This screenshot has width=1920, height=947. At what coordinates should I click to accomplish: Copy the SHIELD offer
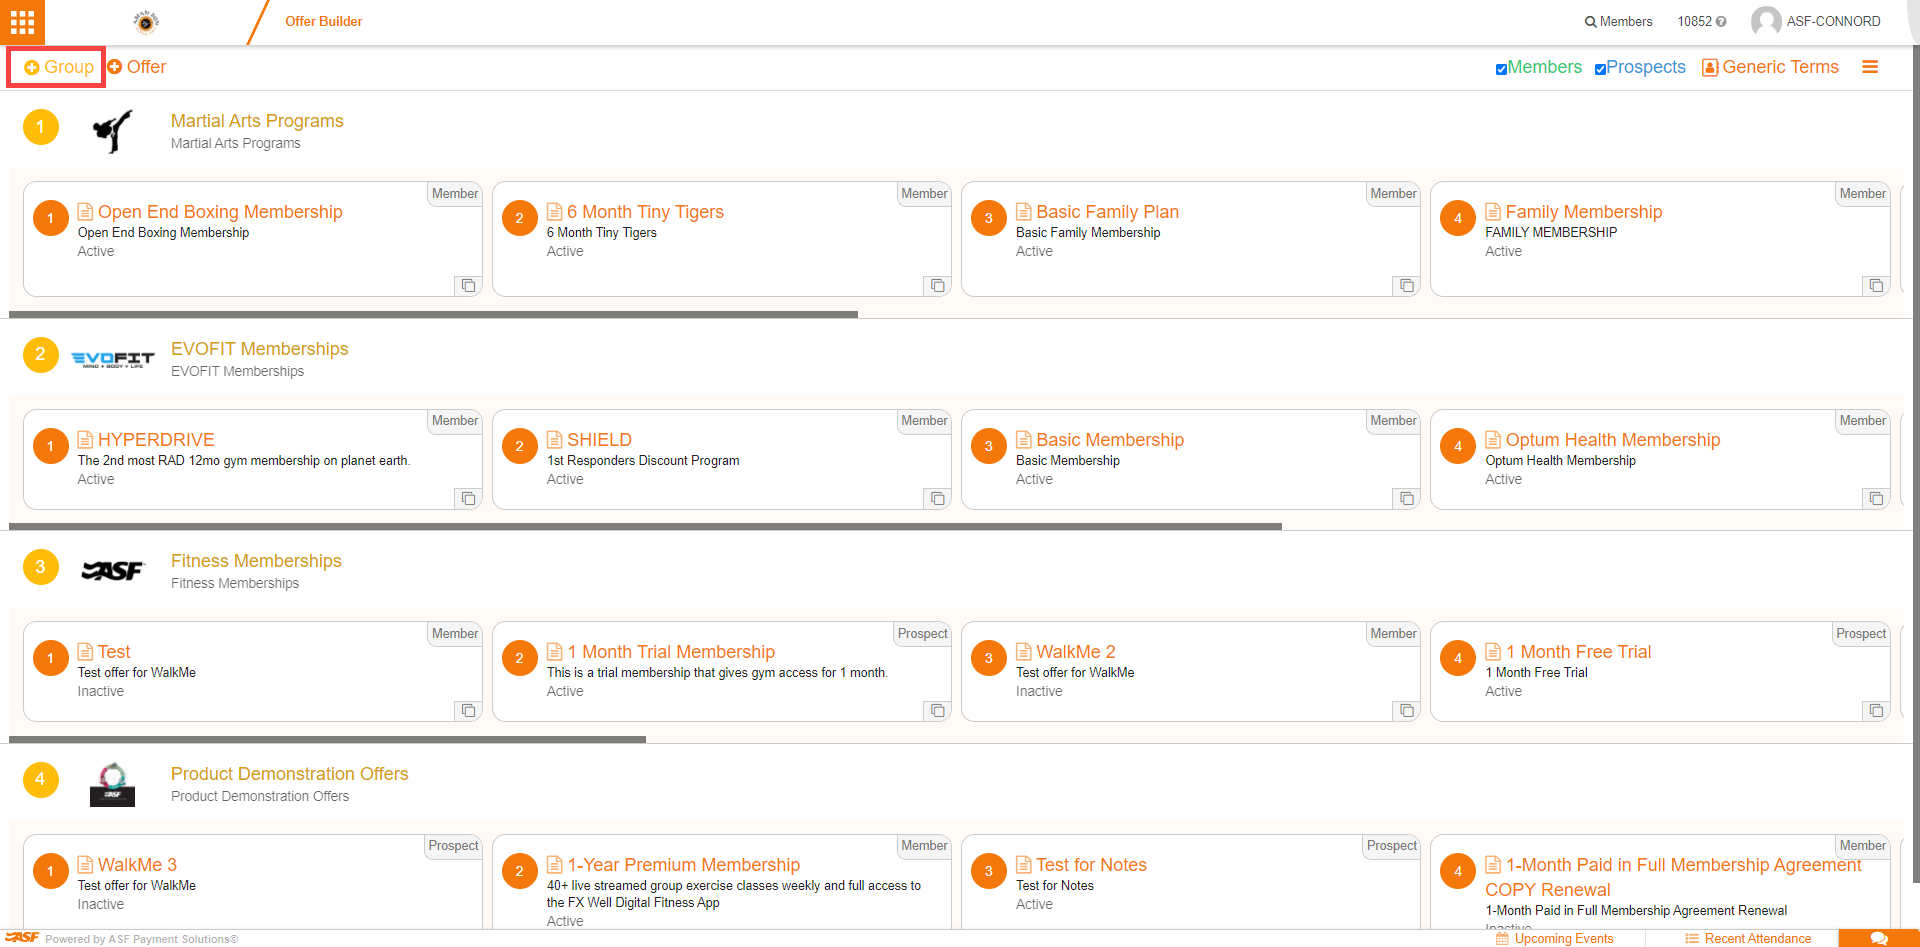pyautogui.click(x=937, y=498)
